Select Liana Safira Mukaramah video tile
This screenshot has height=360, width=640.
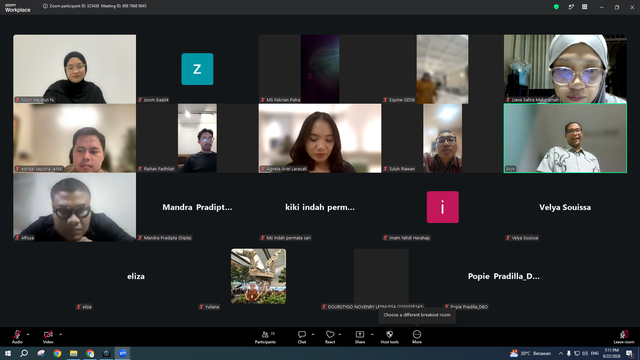565,69
